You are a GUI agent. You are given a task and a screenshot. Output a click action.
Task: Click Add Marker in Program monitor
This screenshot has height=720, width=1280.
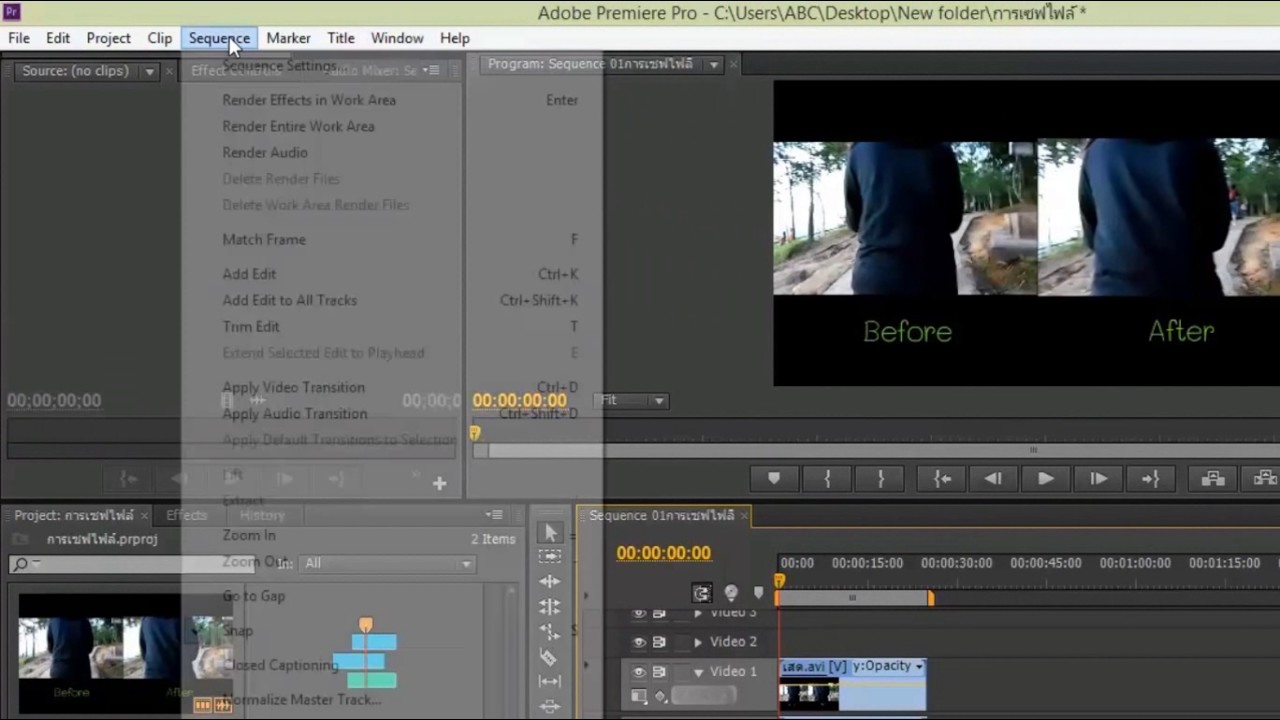[774, 479]
